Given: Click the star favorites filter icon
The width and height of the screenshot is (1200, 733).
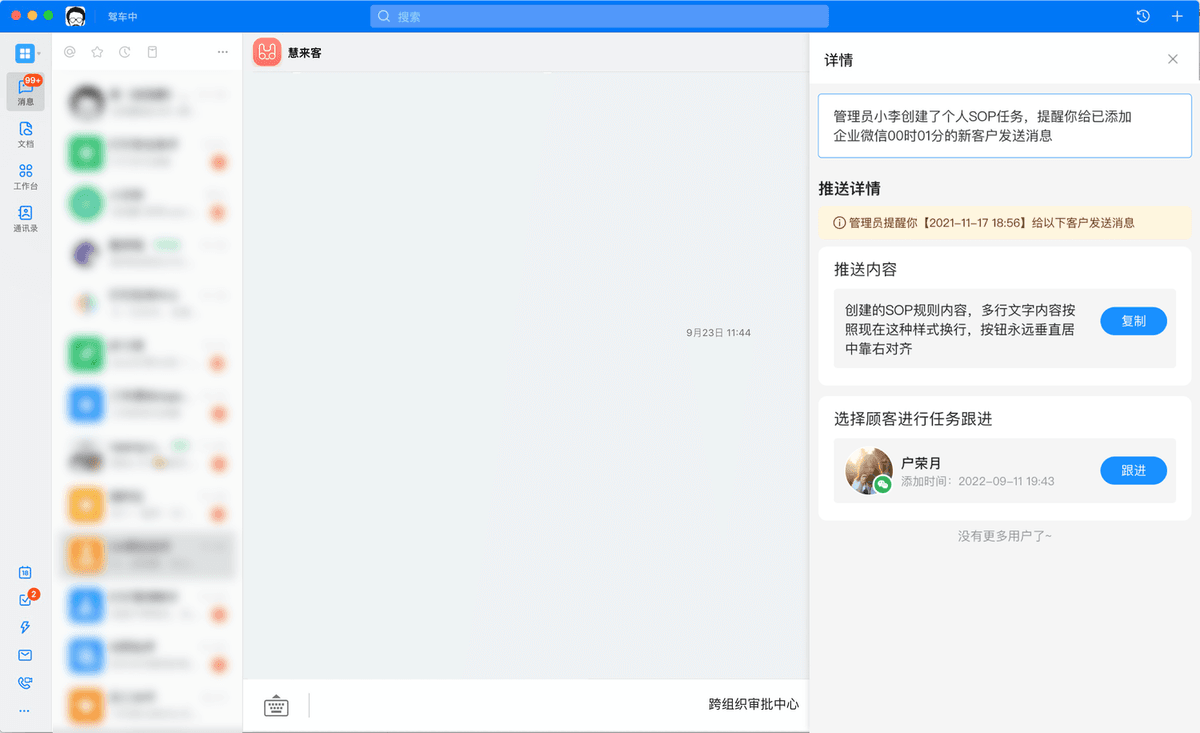Looking at the screenshot, I should pos(97,52).
